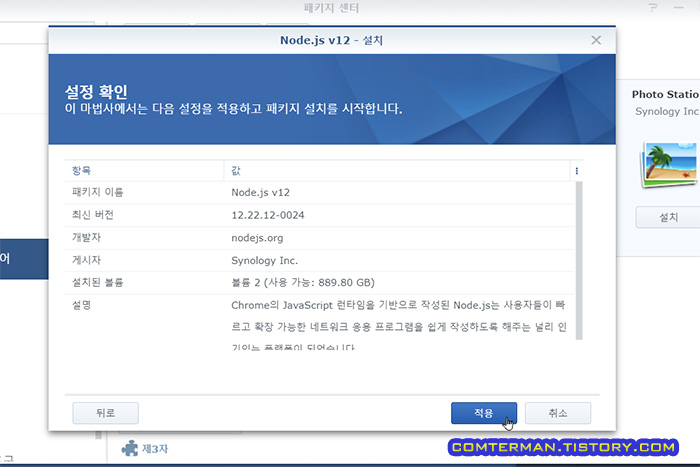Select the 패키지 이름 row label
This screenshot has height=467, width=700.
click(97, 192)
